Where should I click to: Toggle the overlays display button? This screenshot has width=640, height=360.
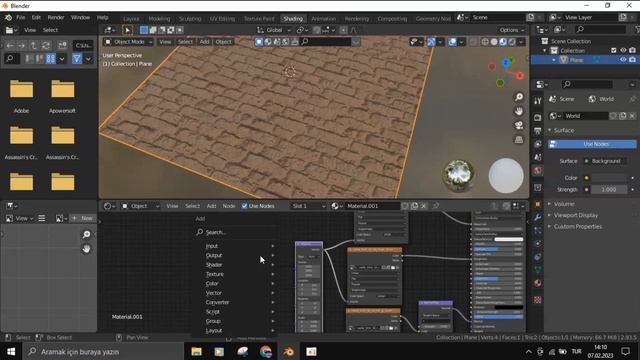coord(452,42)
